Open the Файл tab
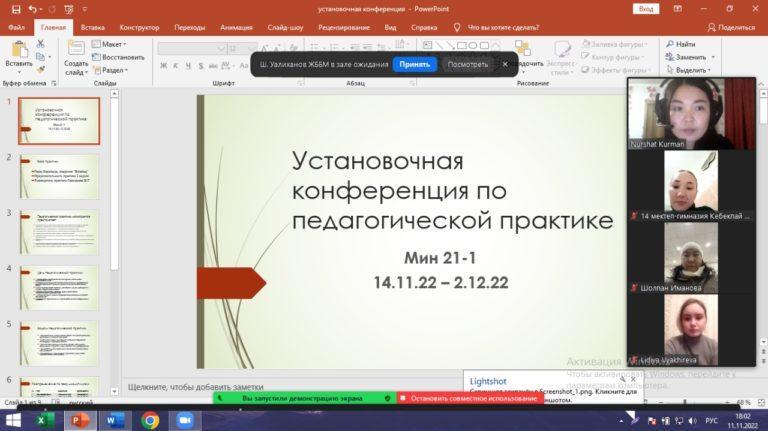768x431 pixels. [x=16, y=27]
